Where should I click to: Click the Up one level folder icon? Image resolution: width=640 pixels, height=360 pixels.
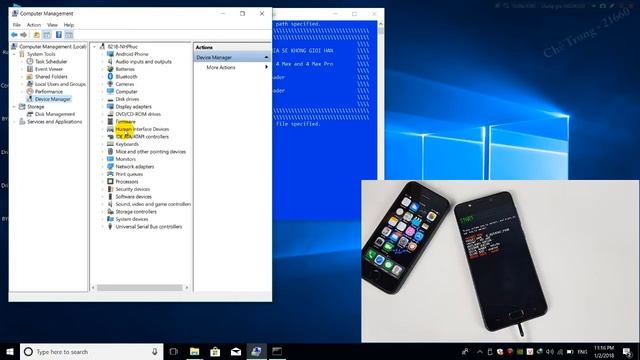click(36, 35)
